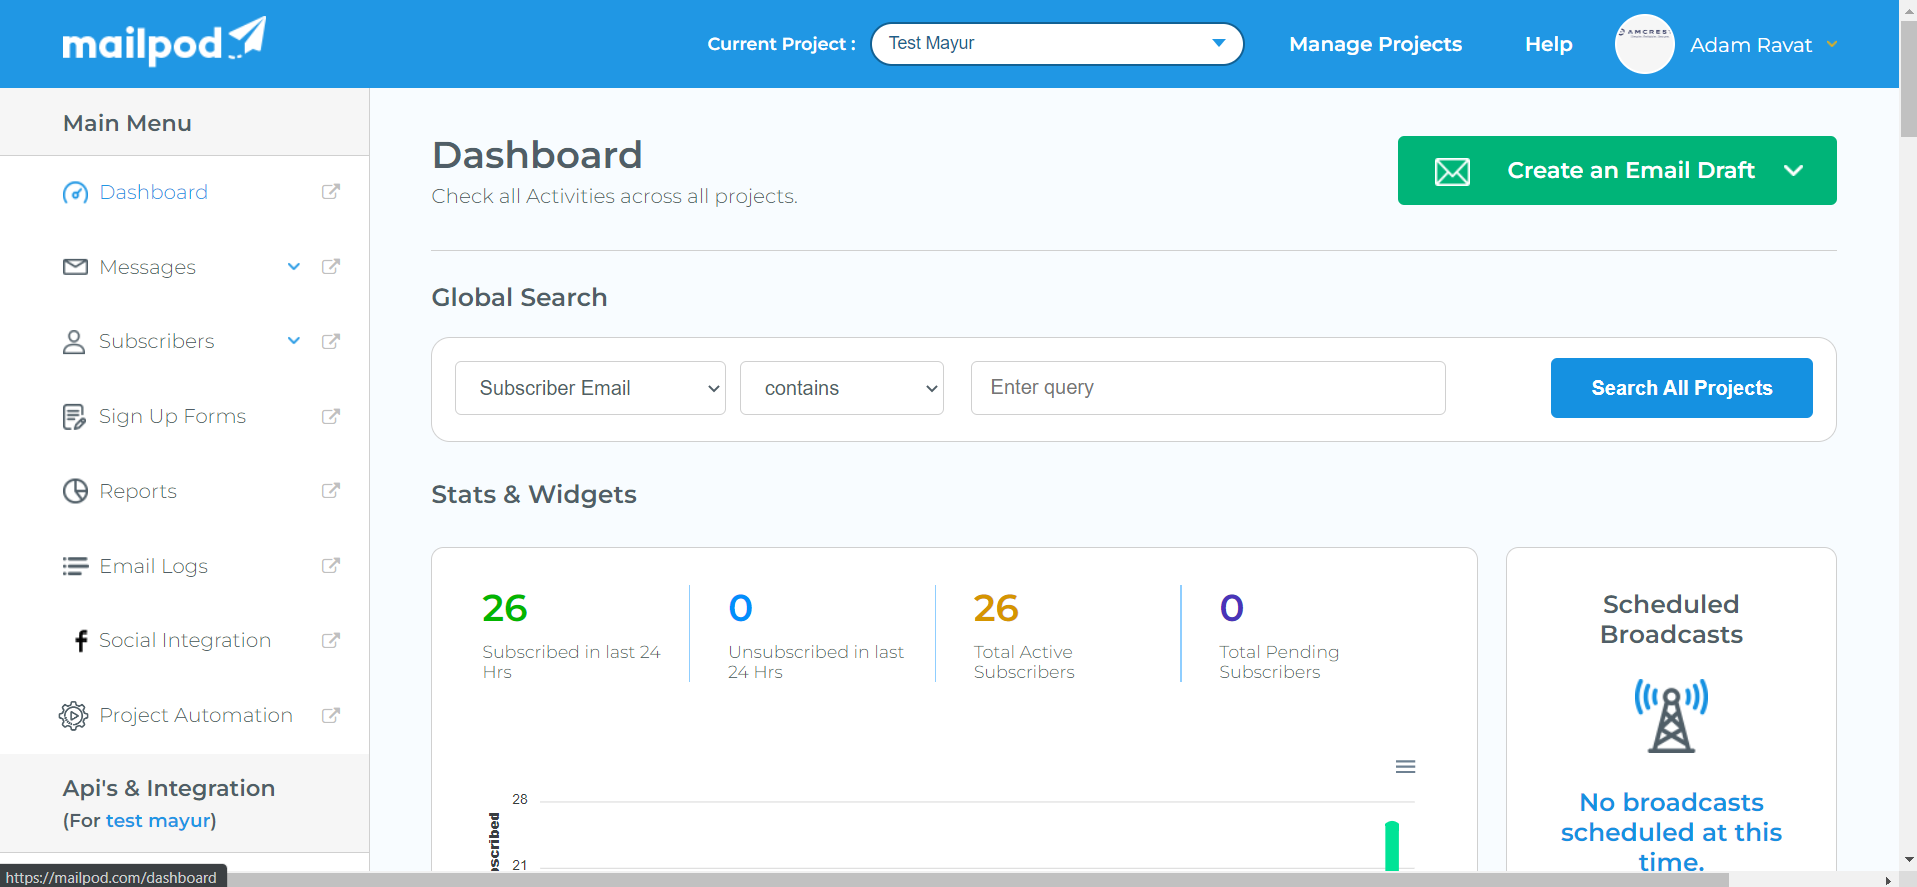Click Help in the top navigation
This screenshot has height=887, width=1917.
click(1548, 44)
